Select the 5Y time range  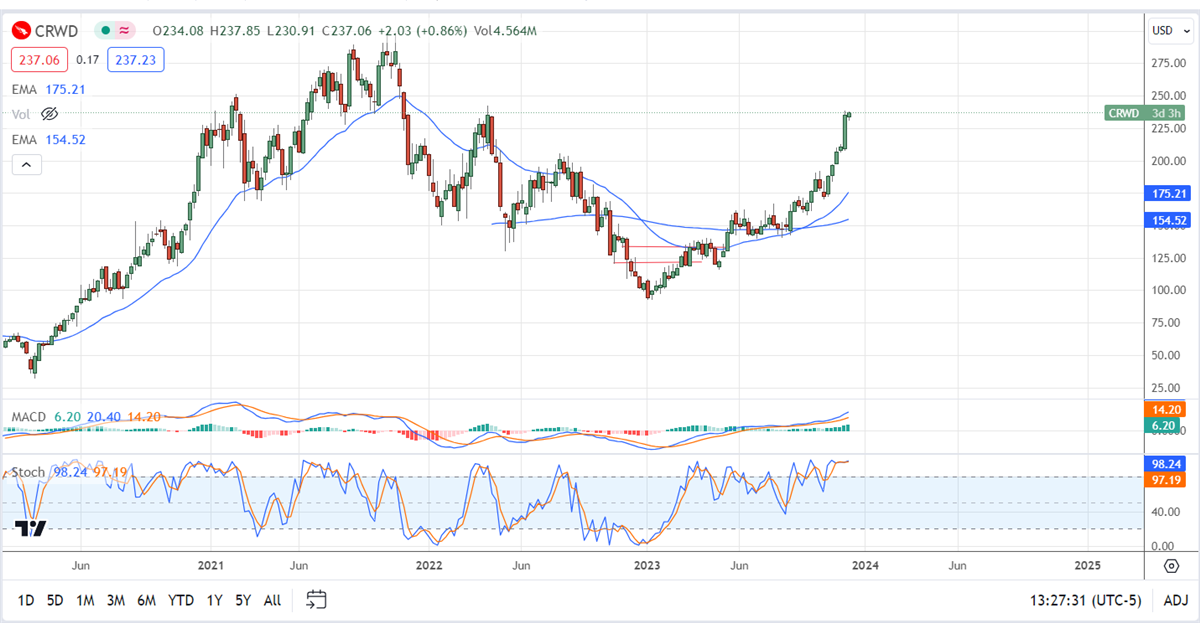tap(243, 601)
